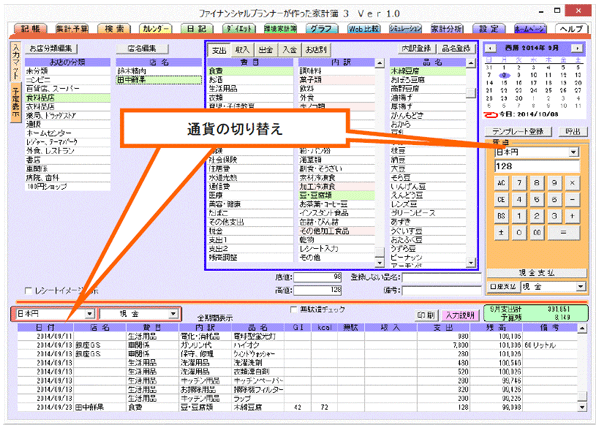Click 店名編集 button
600x427 pixels.
142,49
